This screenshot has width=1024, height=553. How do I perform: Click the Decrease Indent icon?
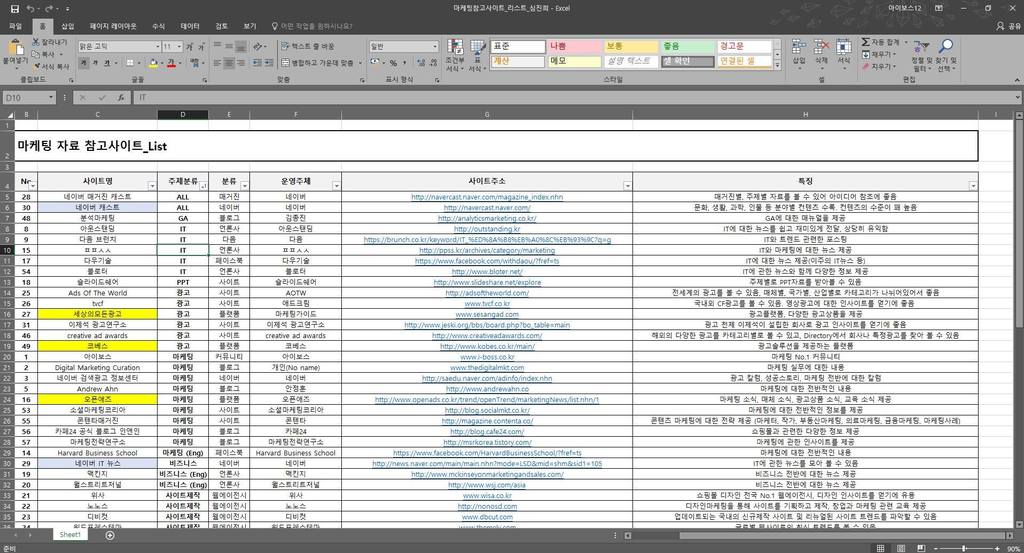coord(257,63)
